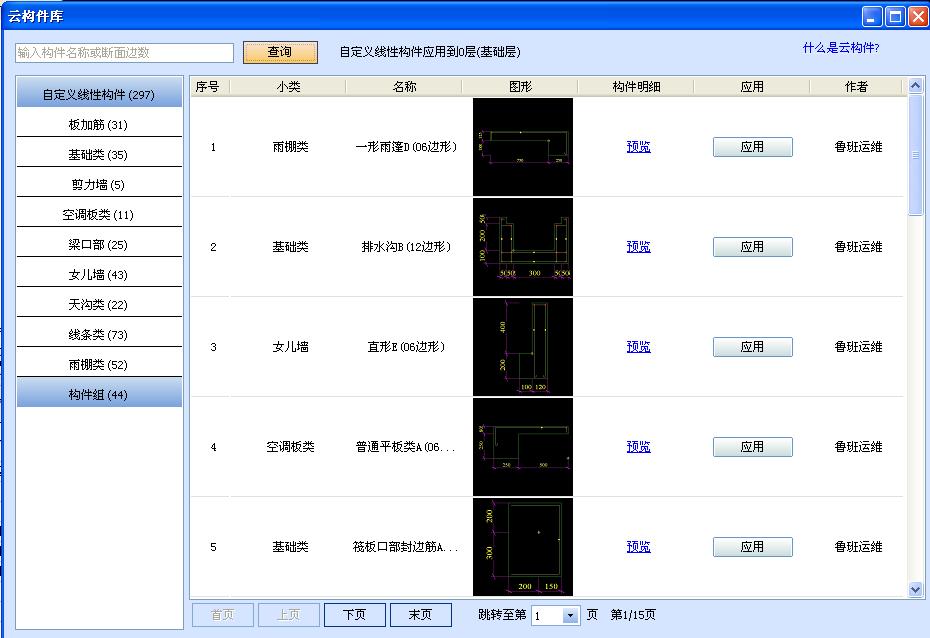Sort by the 小类 column header
Screen dimensions: 930x638
click(x=288, y=87)
